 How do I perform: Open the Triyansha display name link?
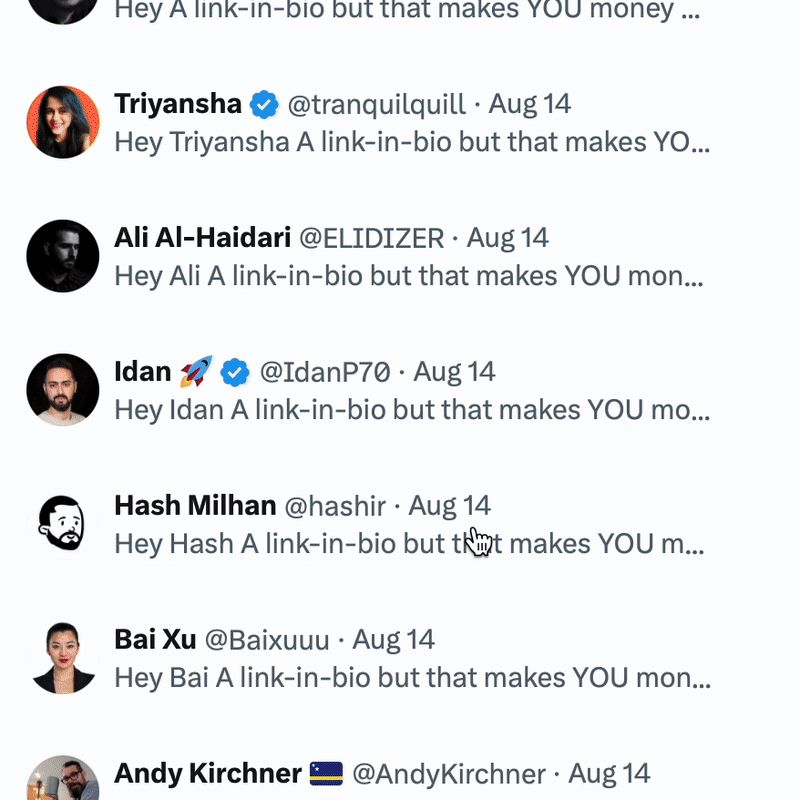click(178, 104)
